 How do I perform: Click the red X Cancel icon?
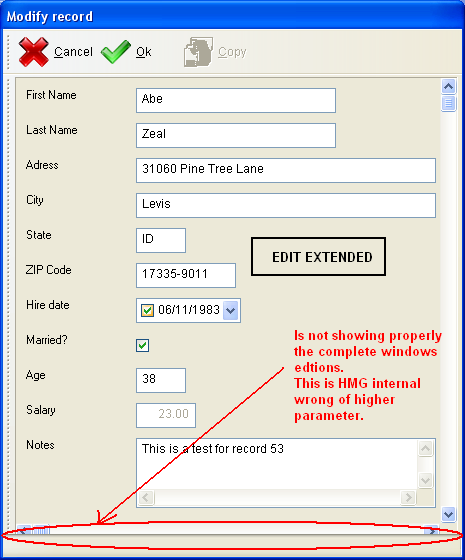coord(34,52)
